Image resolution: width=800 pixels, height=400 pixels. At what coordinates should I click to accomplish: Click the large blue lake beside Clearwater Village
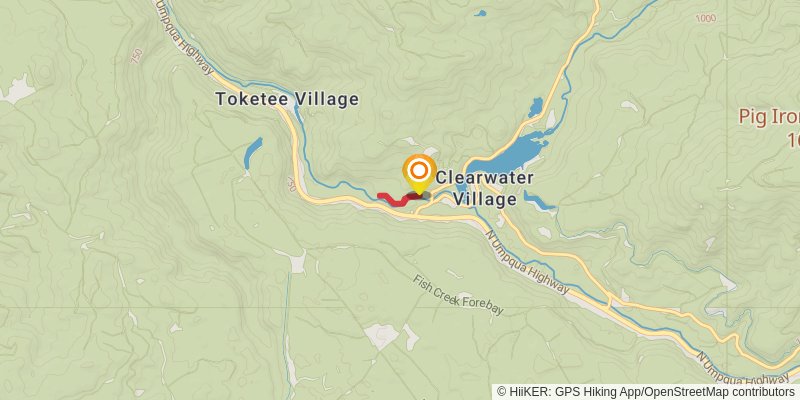point(507,154)
